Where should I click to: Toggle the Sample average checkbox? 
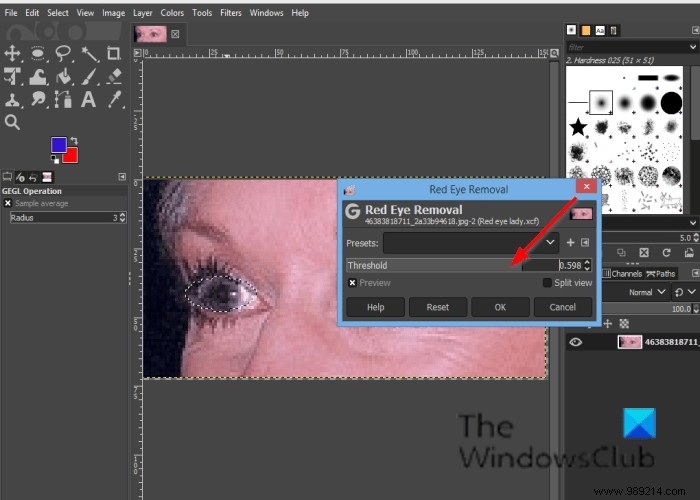[8, 204]
